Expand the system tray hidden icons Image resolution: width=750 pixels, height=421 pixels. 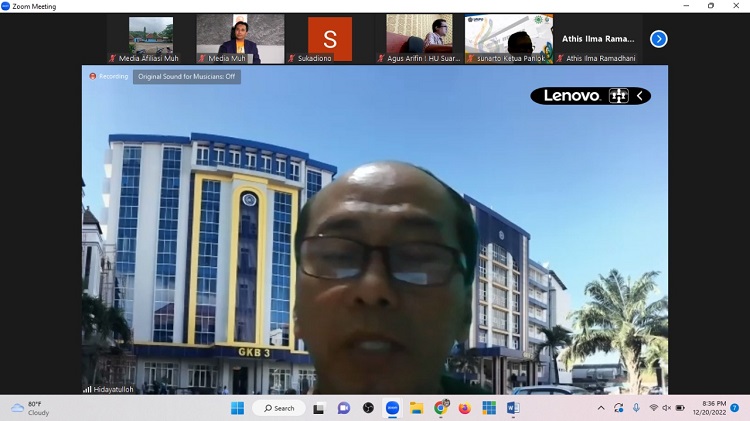[x=600, y=408]
